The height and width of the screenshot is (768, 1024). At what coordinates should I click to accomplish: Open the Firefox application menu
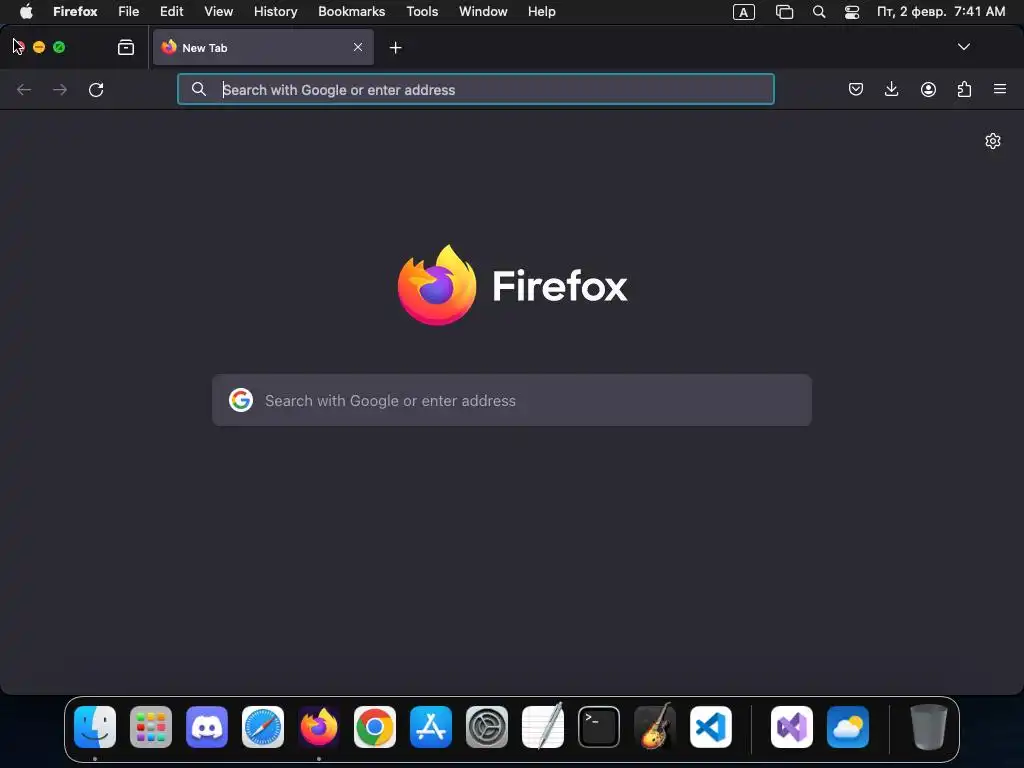tap(75, 12)
